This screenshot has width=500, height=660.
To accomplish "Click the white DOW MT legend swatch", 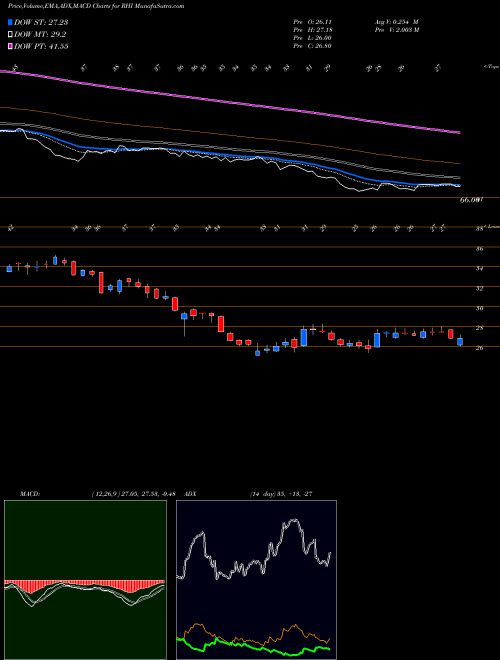I will pyautogui.click(x=10, y=35).
